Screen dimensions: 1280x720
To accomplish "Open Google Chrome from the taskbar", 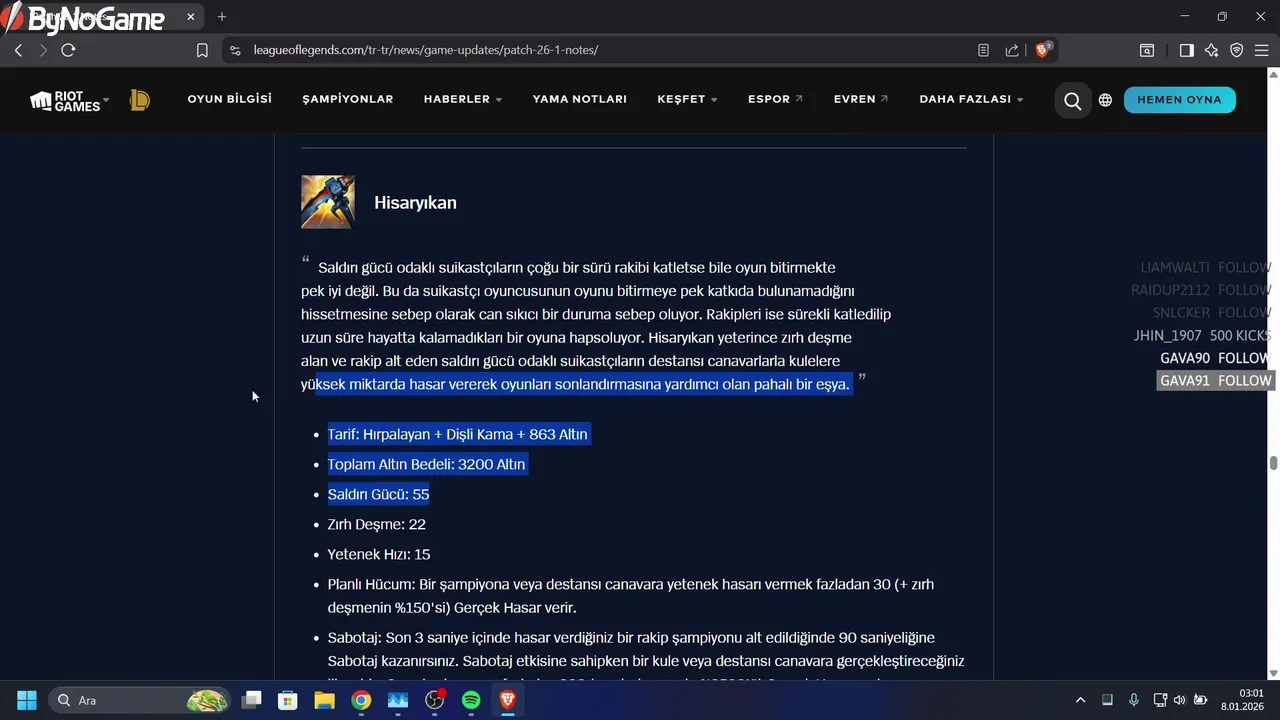I will [x=361, y=700].
